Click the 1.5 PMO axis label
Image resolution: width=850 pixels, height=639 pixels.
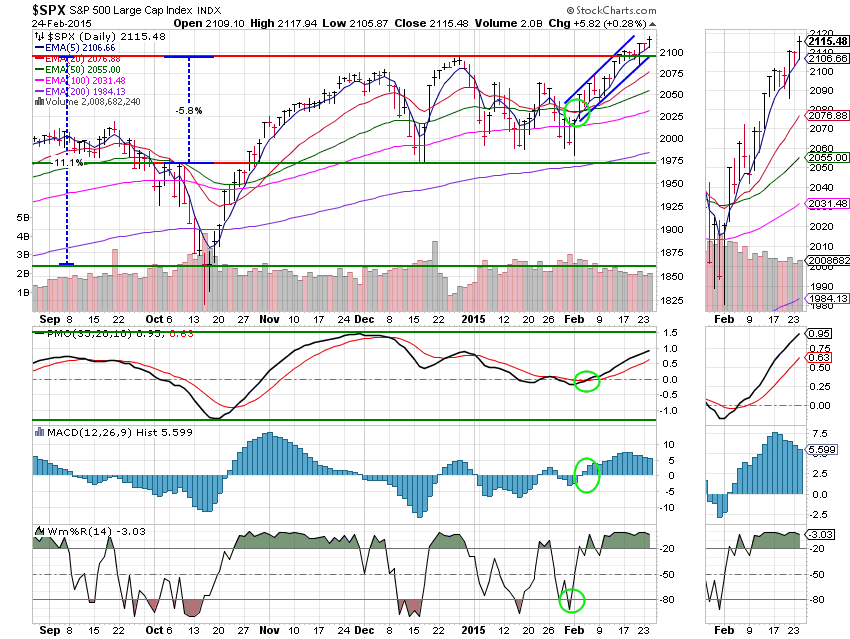(x=670, y=333)
